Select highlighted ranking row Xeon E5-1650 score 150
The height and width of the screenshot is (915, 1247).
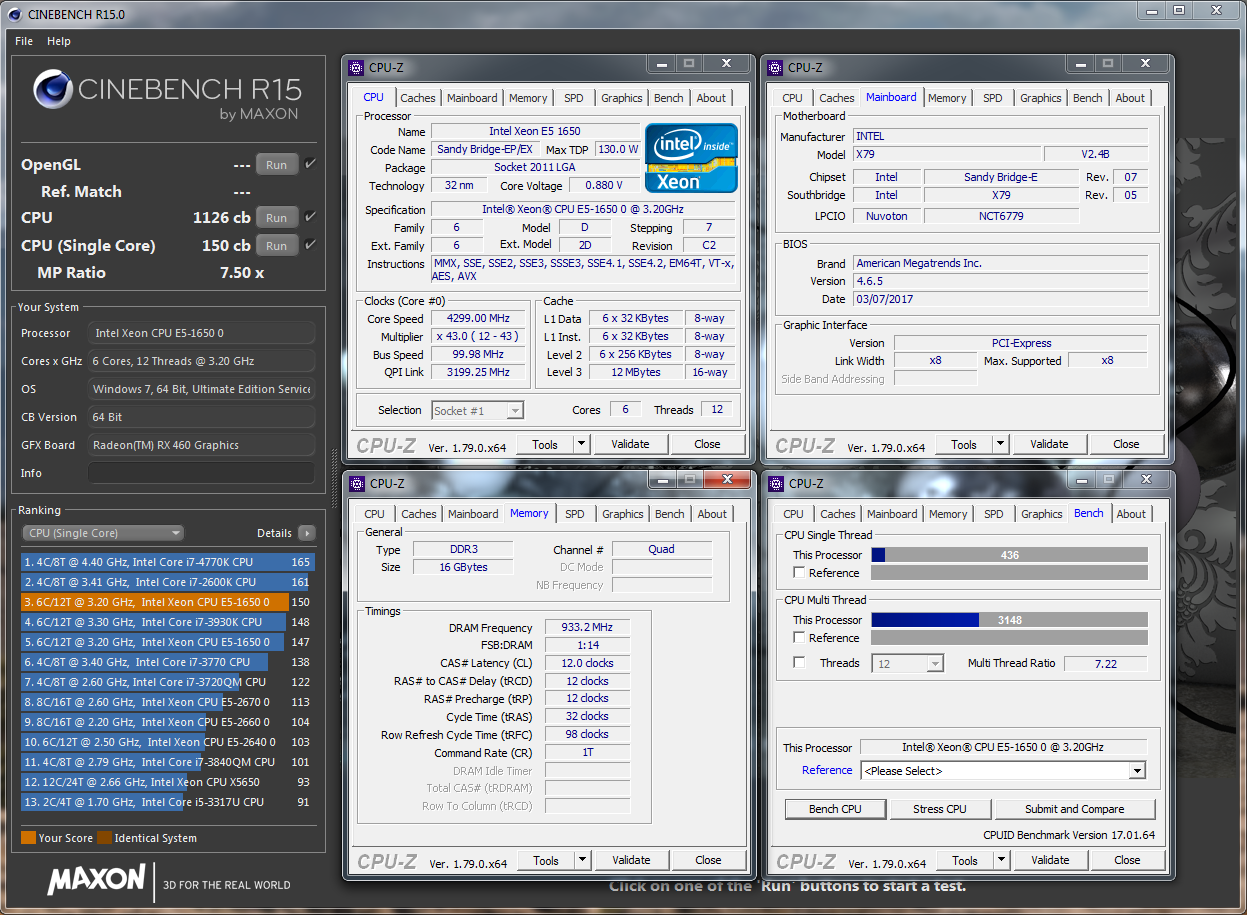168,602
